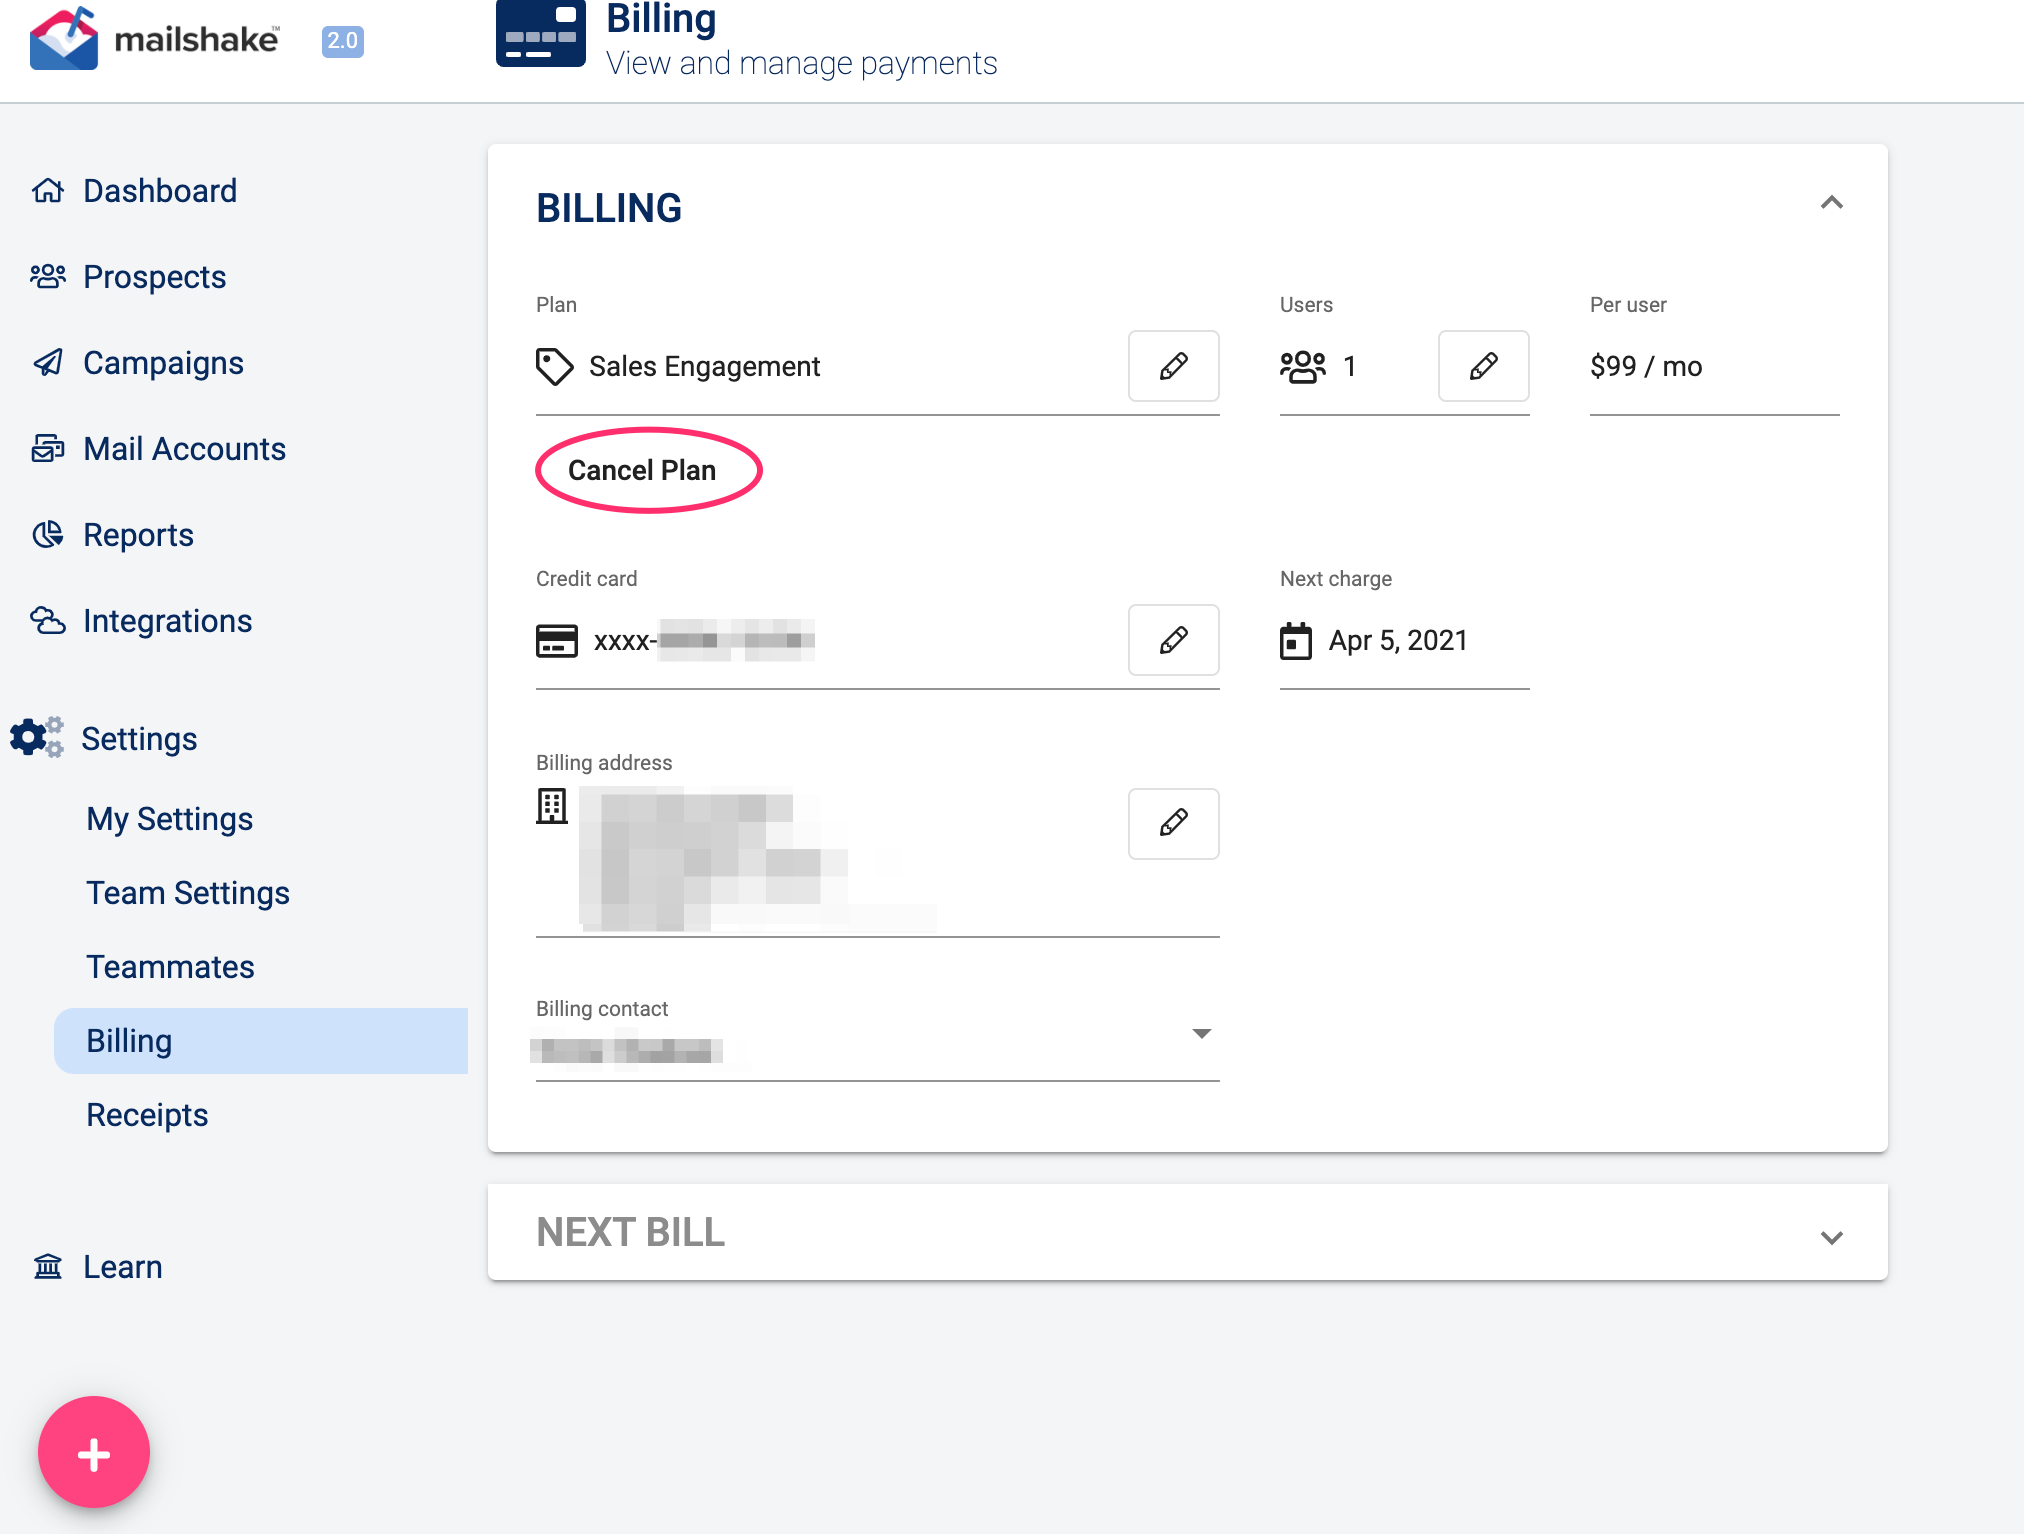The image size is (2024, 1534).
Task: Open the Campaigns section
Action: (x=163, y=362)
